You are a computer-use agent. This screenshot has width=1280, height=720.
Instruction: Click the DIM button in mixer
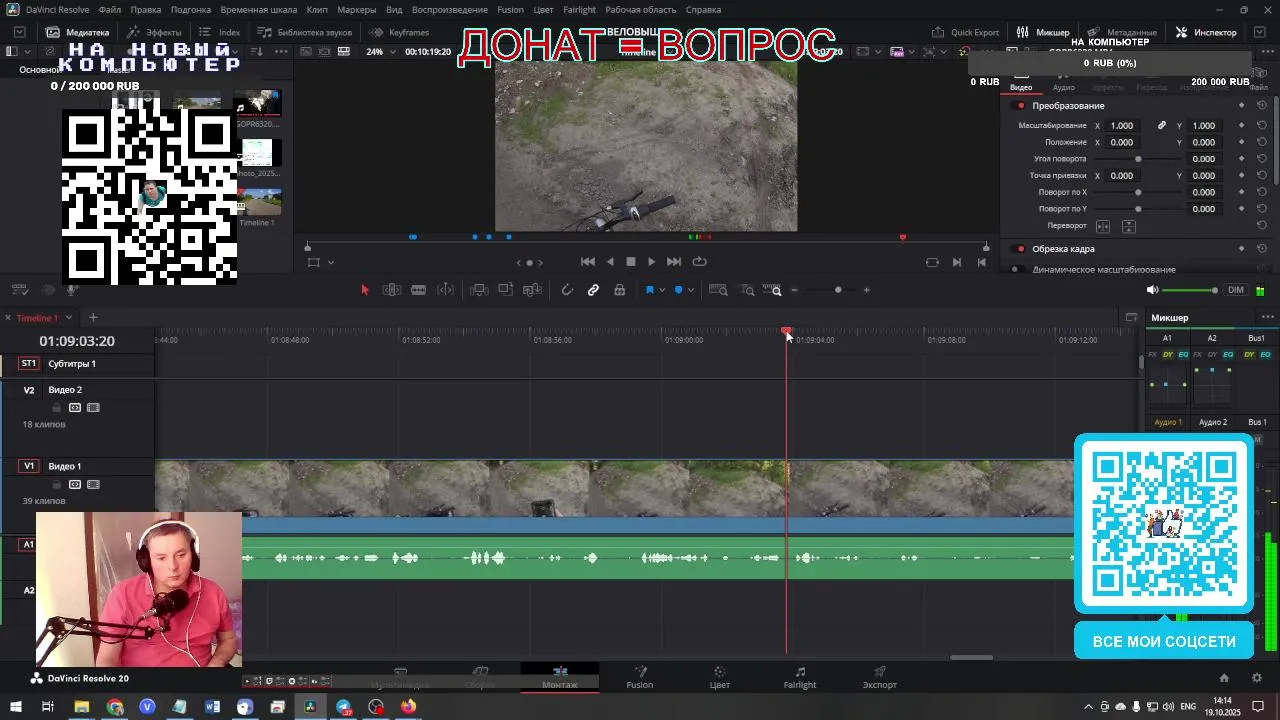coord(1236,290)
